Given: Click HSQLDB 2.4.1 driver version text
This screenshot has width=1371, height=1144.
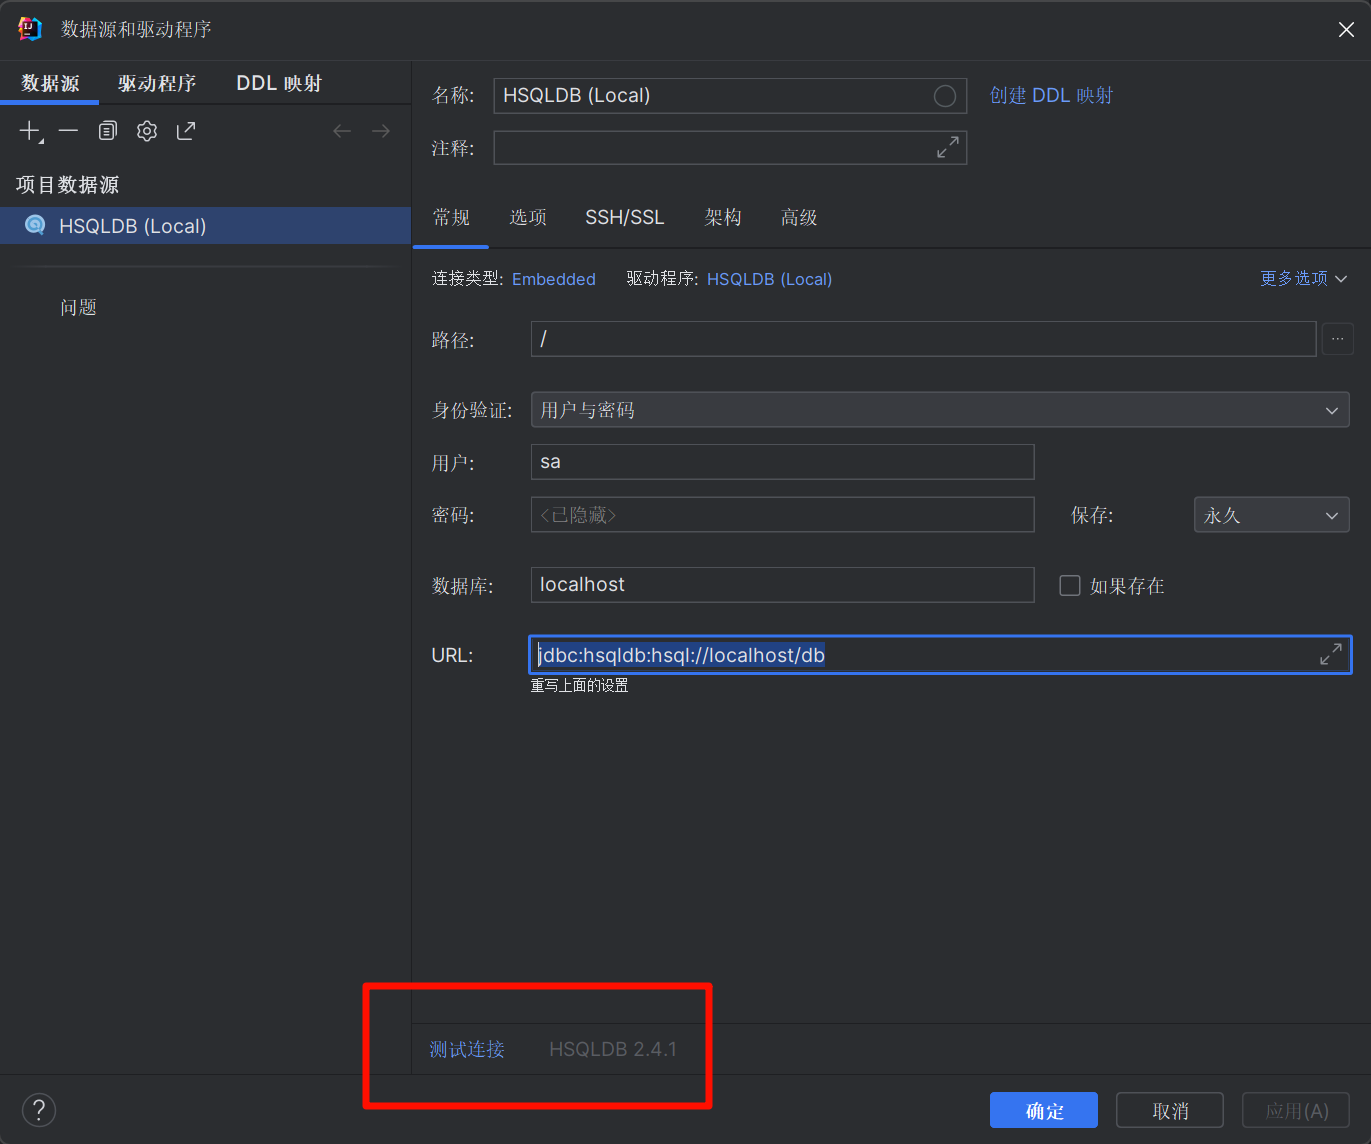Looking at the screenshot, I should tap(613, 1049).
